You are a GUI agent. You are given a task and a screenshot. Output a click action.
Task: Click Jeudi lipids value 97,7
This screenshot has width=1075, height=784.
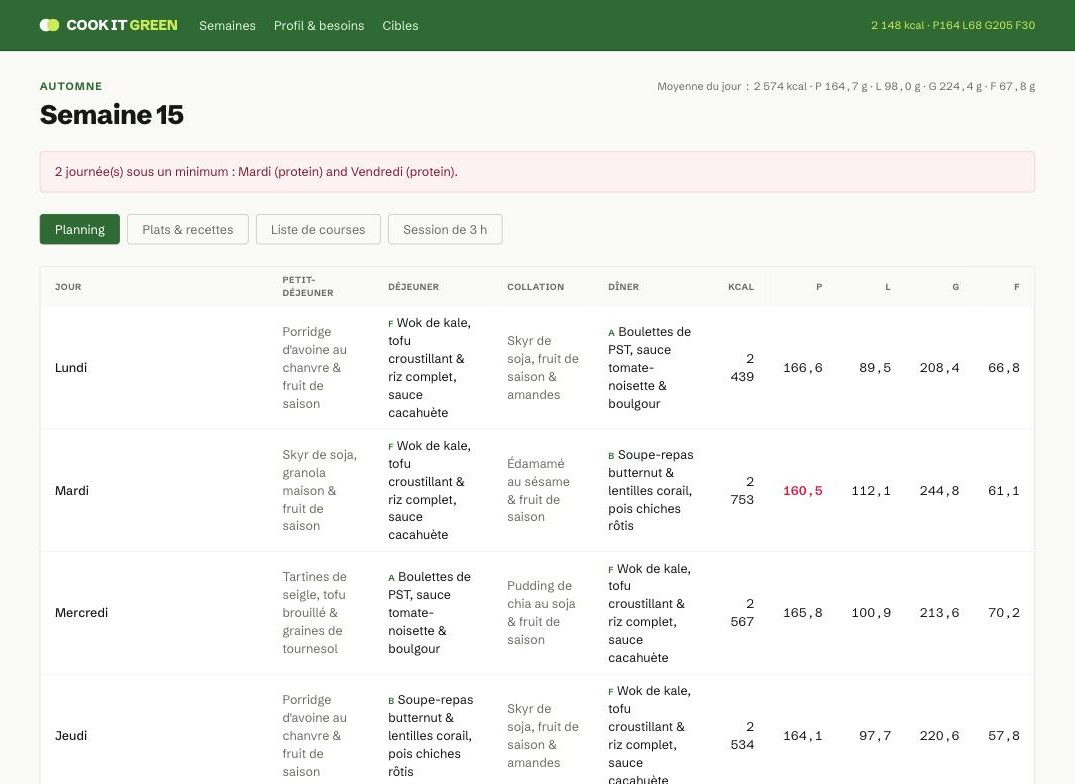[875, 735]
